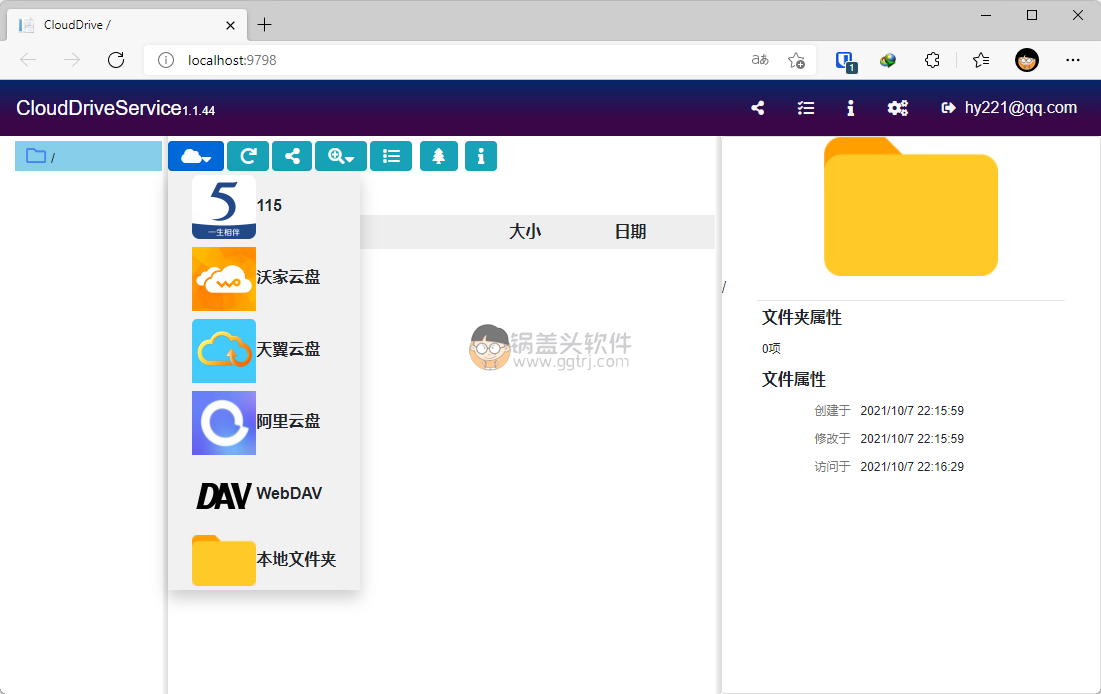This screenshot has height=694, width=1101.
Task: Open the favorites list icon
Action: (981, 60)
